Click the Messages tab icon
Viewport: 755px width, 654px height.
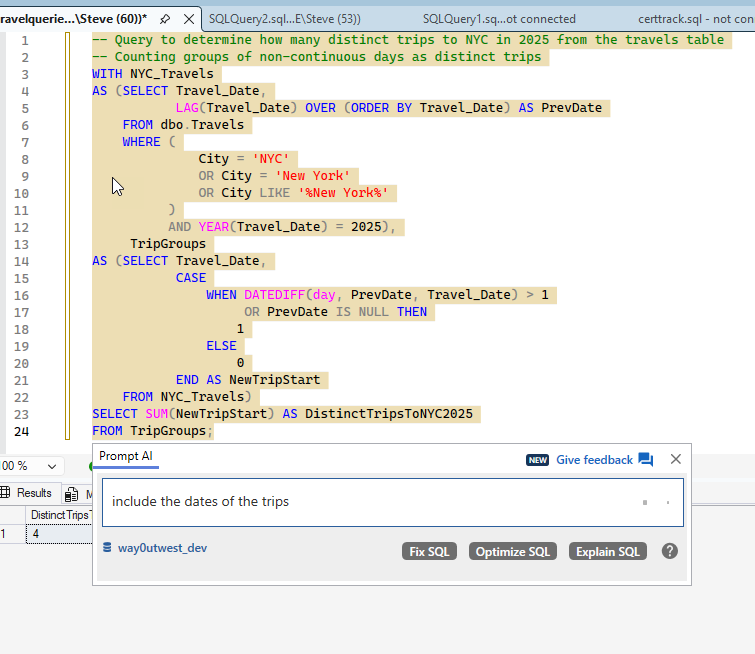(x=72, y=494)
